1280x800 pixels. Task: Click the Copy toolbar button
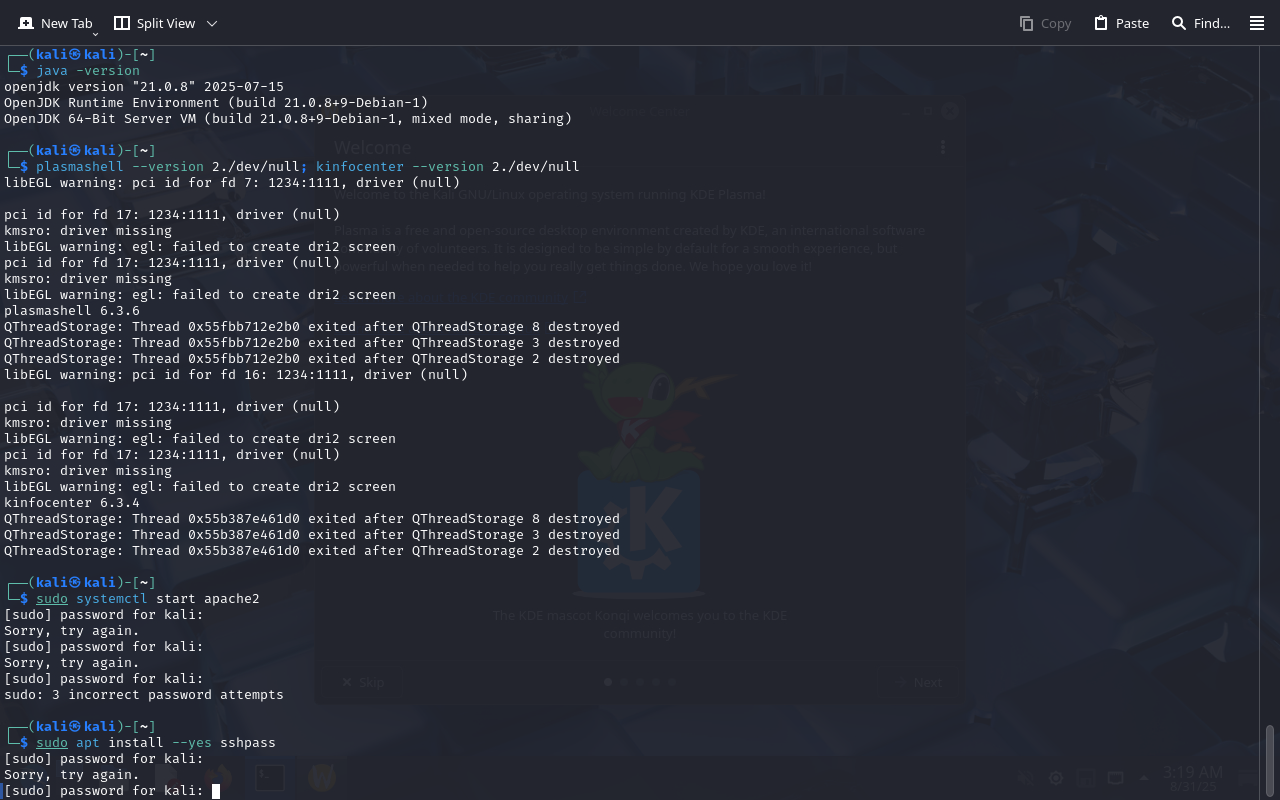[x=1045, y=23]
